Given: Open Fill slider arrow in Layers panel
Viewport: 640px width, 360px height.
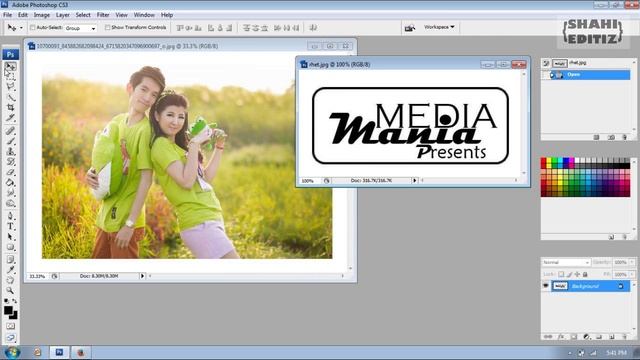Looking at the screenshot, I should (x=632, y=274).
